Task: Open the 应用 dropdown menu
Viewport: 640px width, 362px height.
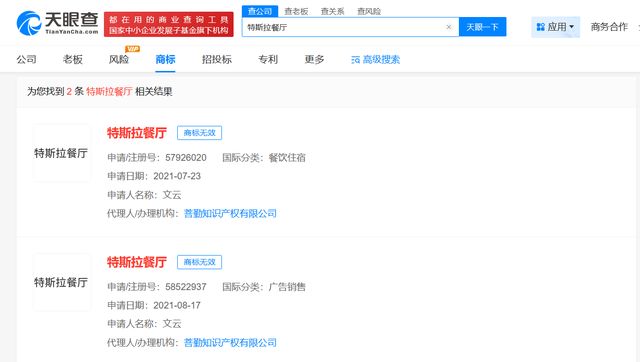Action: click(555, 27)
